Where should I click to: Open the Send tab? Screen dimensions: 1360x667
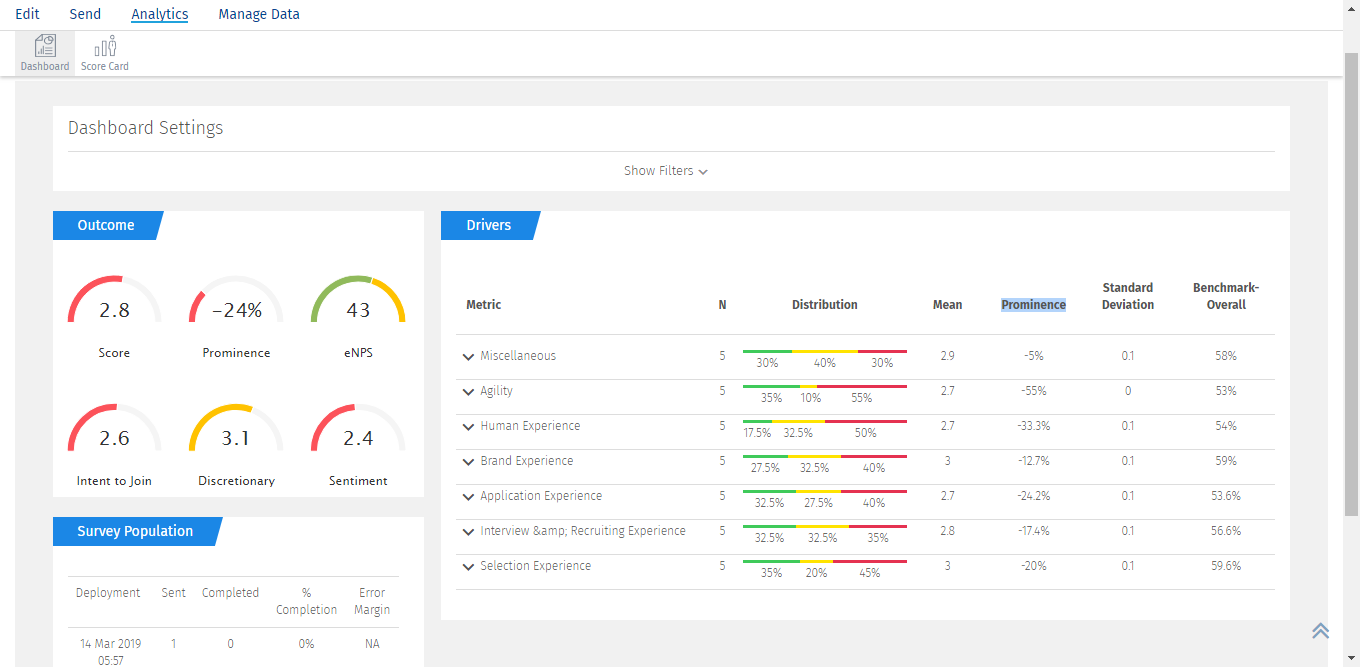coord(85,14)
